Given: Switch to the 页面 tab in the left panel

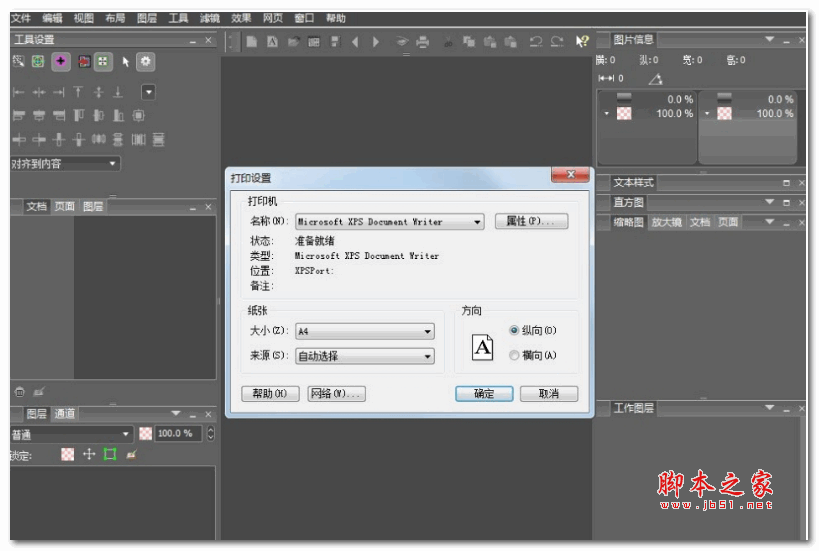Looking at the screenshot, I should coord(65,207).
